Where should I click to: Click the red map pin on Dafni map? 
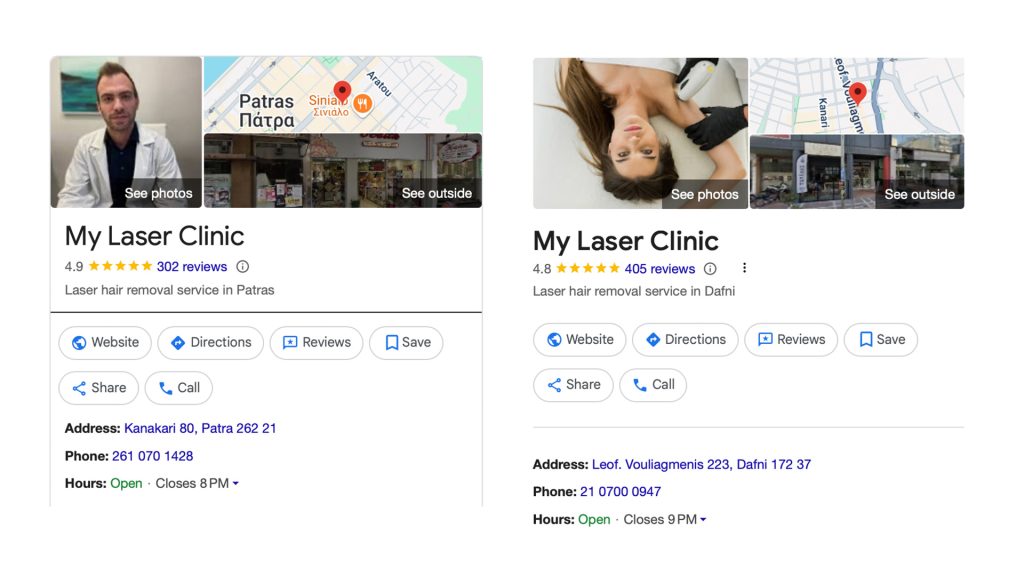tap(857, 93)
